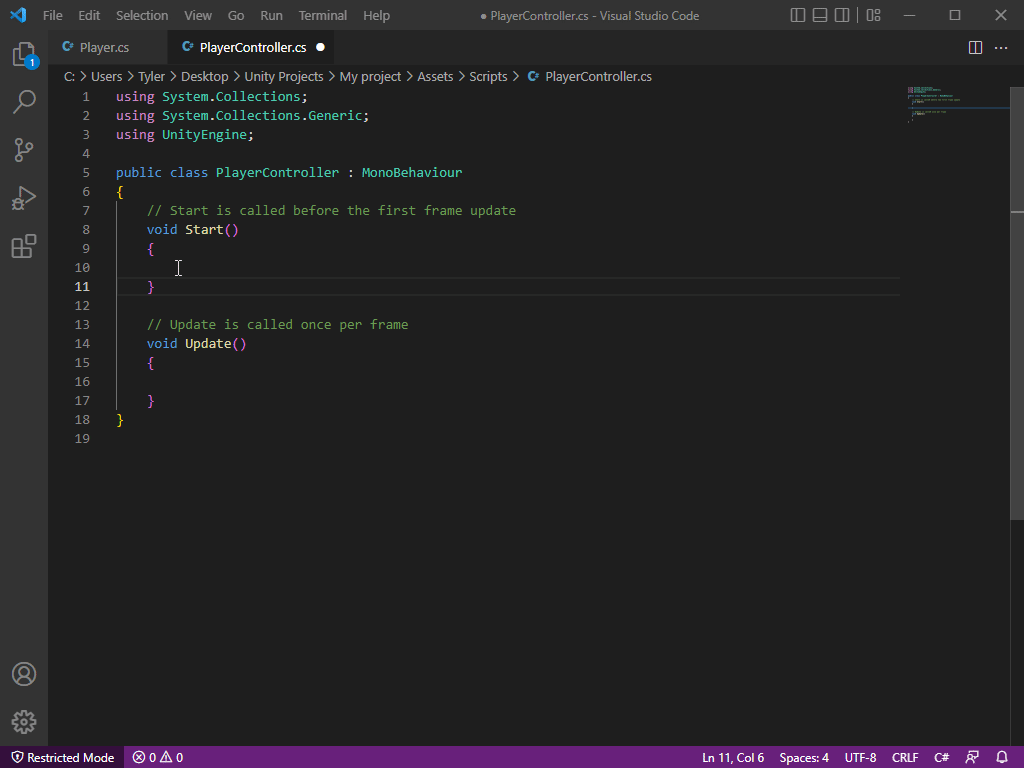
Task: Open the Search view icon
Action: pos(24,102)
